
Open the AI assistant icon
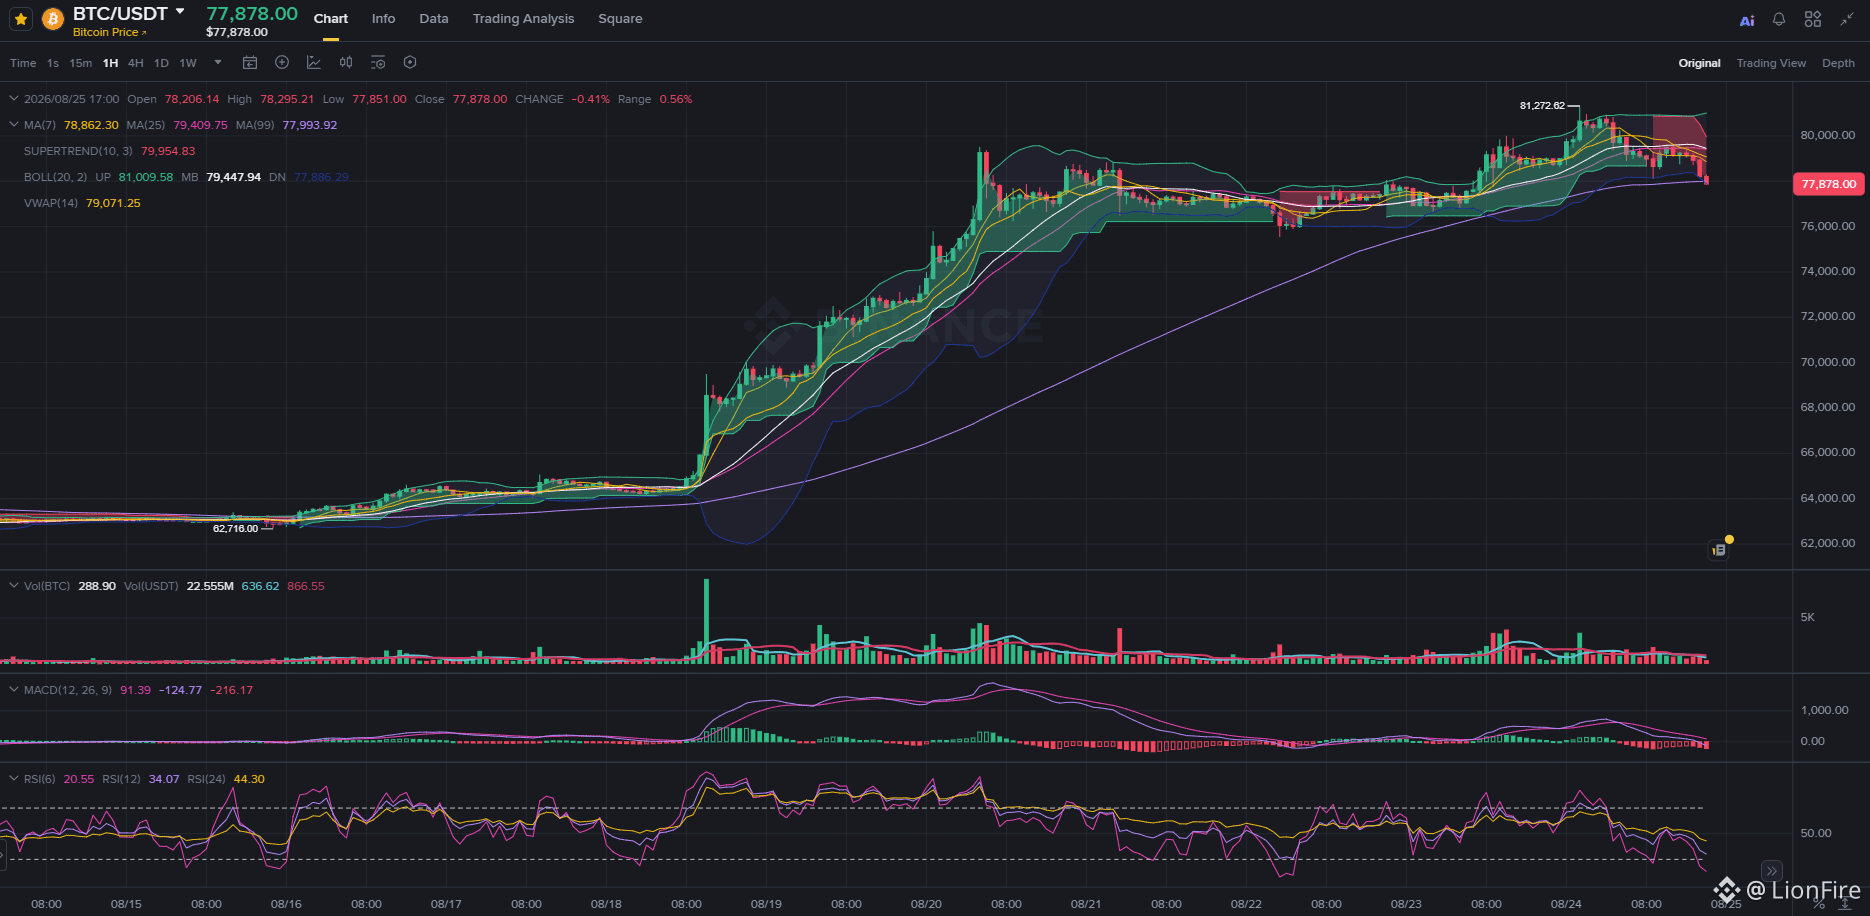coord(1747,20)
